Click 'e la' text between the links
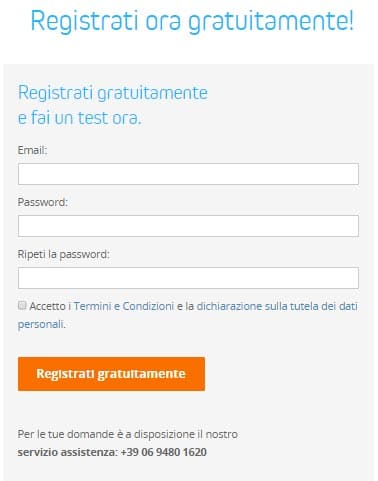The width and height of the screenshot is (378, 481). [x=185, y=306]
